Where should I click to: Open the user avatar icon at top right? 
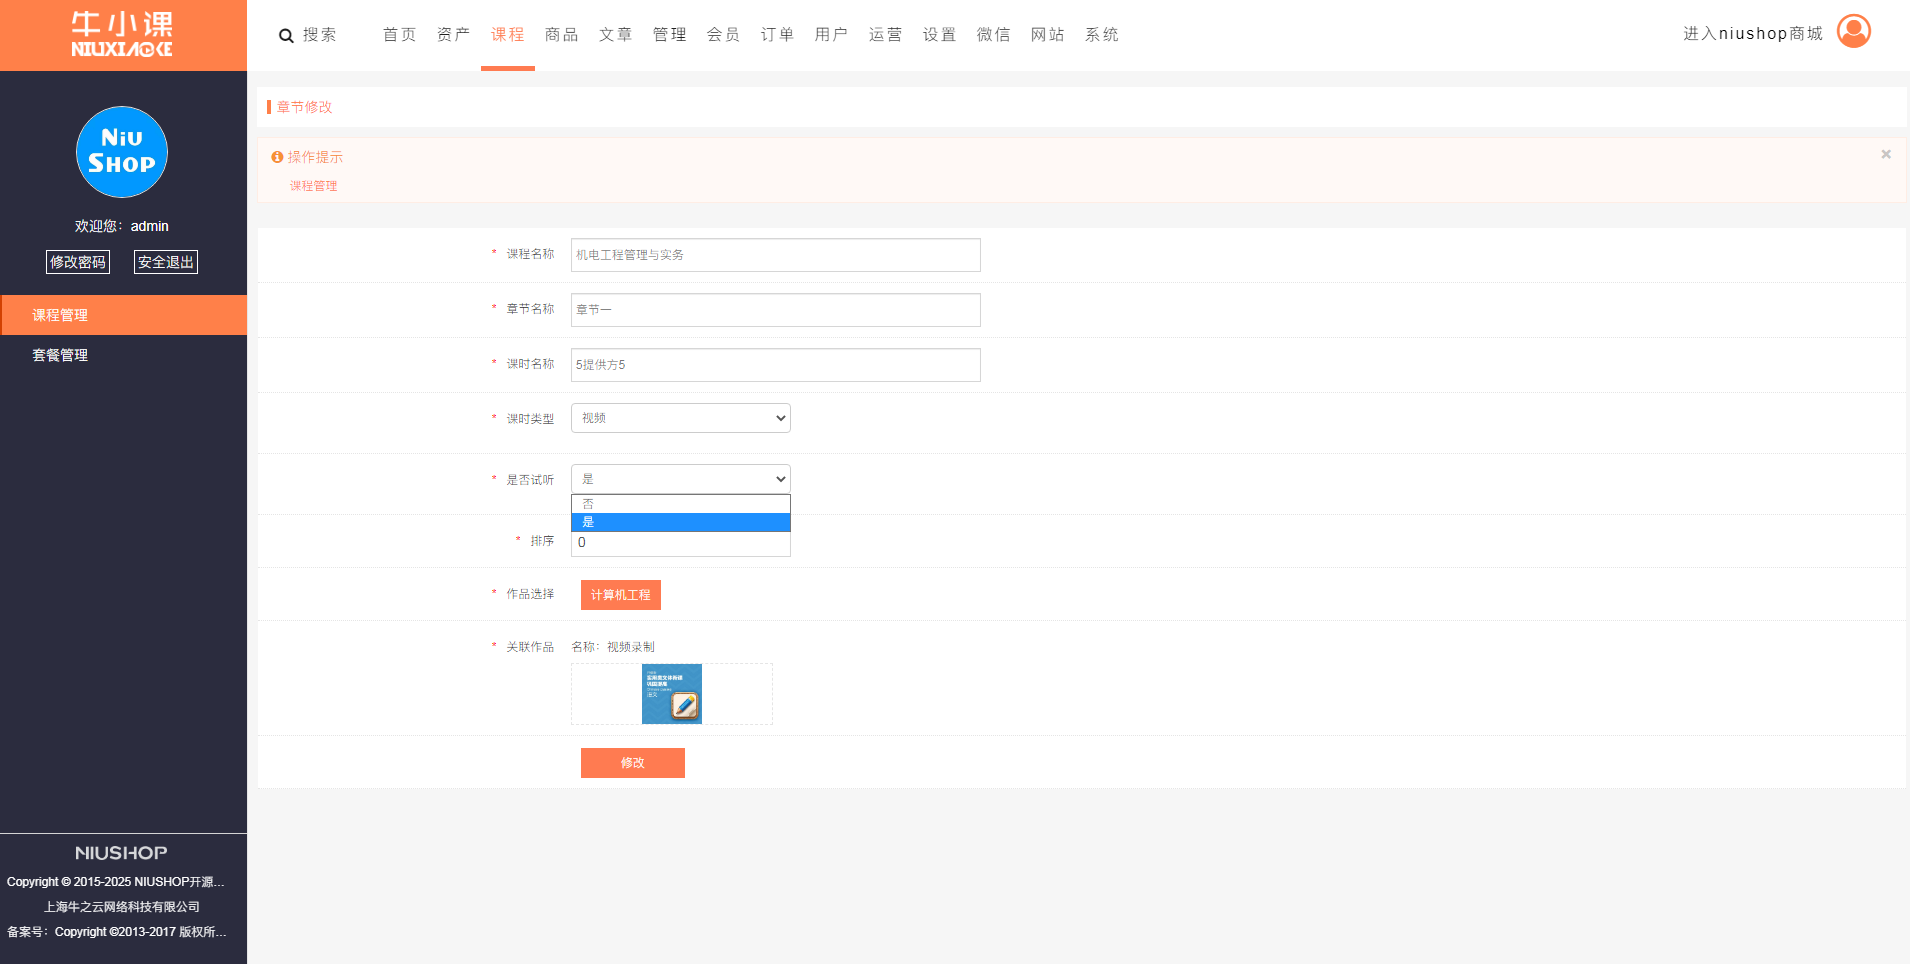click(1853, 32)
